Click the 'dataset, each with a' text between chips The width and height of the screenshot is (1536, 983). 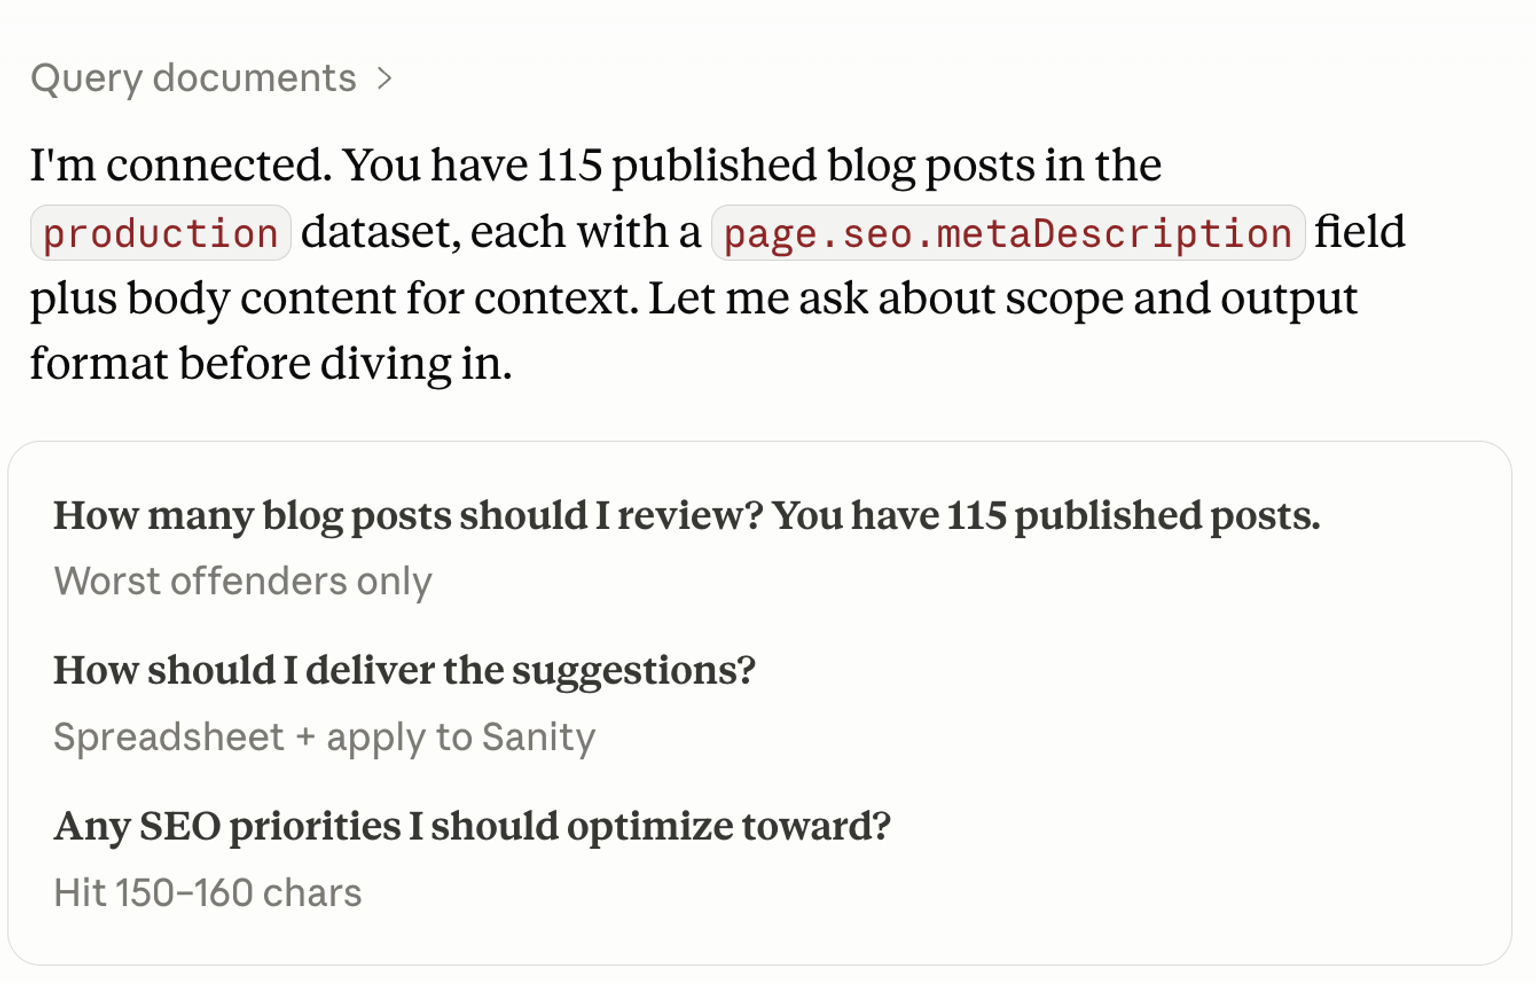[x=501, y=232]
